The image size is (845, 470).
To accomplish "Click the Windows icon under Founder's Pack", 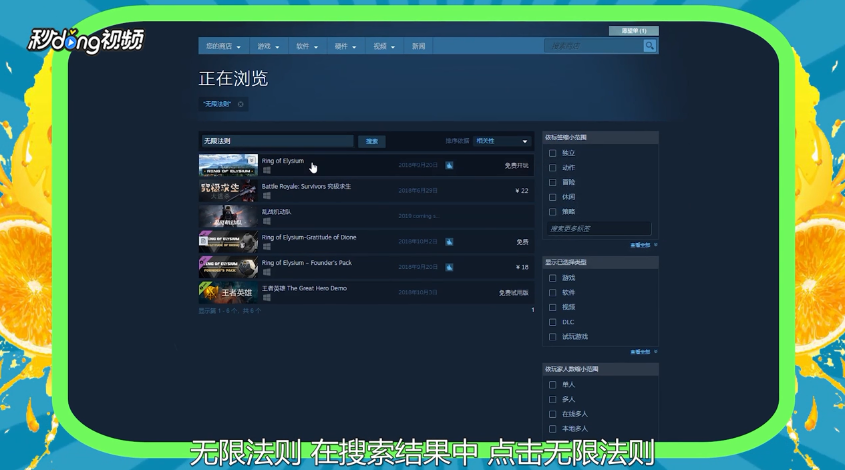I will pyautogui.click(x=266, y=272).
